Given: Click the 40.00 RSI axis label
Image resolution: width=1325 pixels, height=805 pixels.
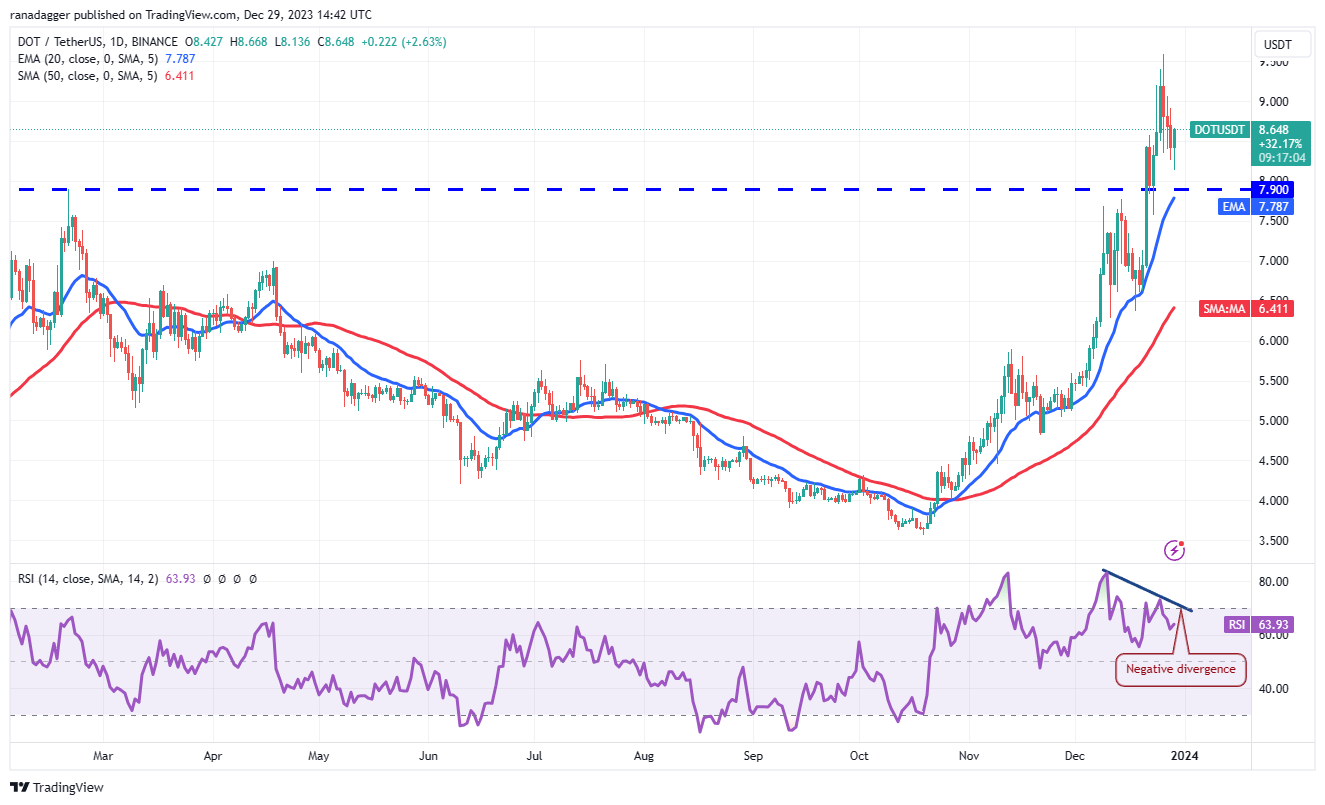Looking at the screenshot, I should (1273, 689).
